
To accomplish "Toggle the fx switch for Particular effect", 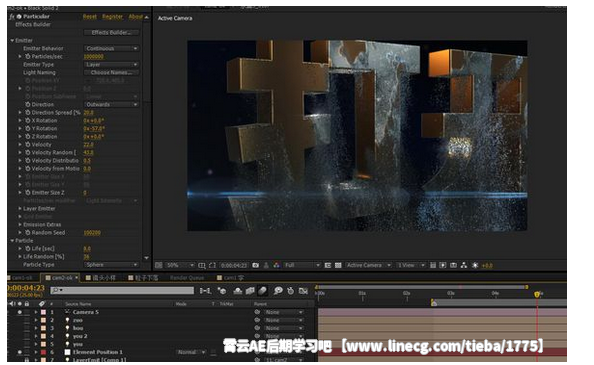I will [x=11, y=17].
